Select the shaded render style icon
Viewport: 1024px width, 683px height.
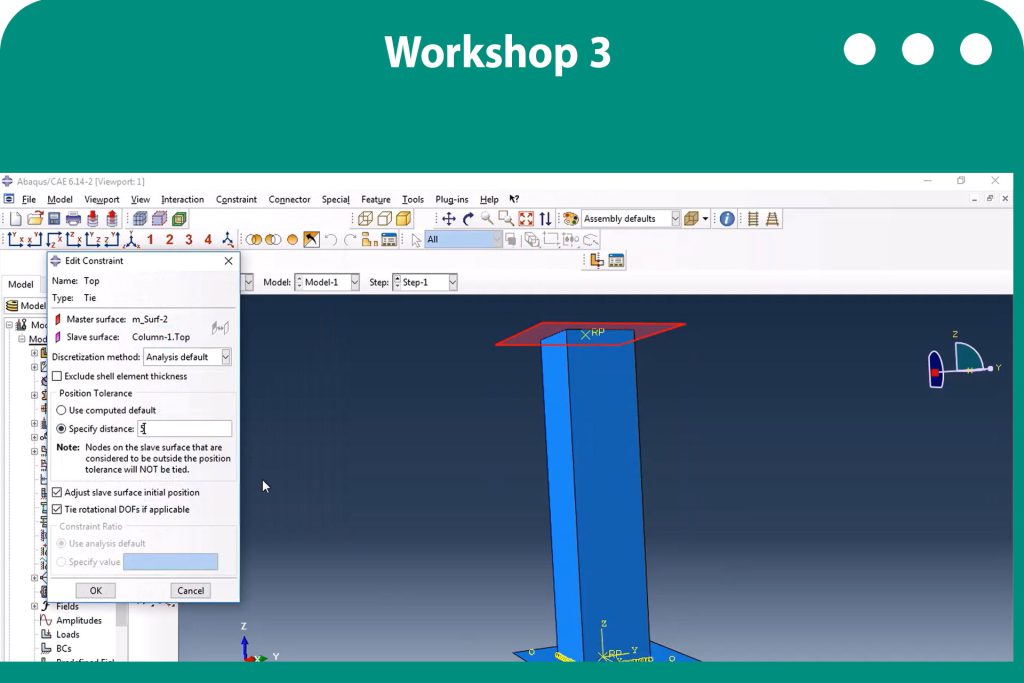coord(404,219)
